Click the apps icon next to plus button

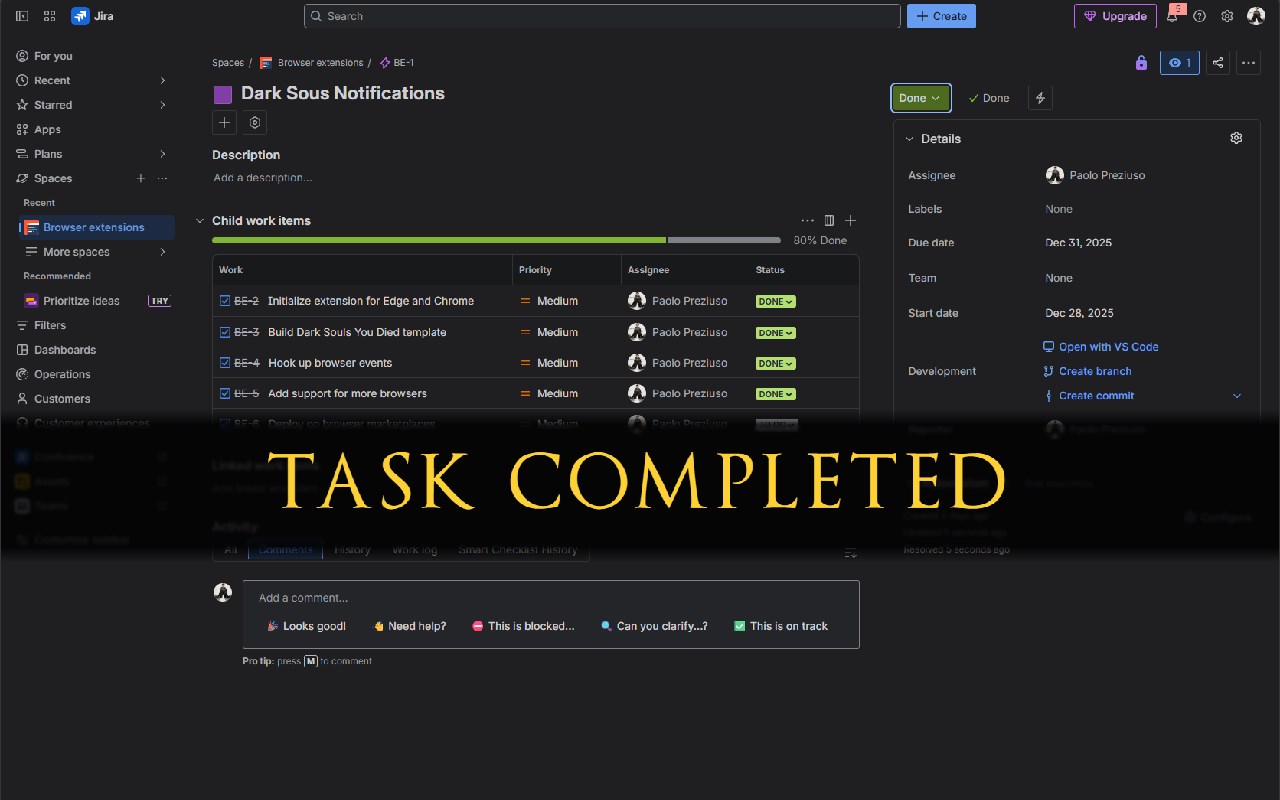click(255, 122)
